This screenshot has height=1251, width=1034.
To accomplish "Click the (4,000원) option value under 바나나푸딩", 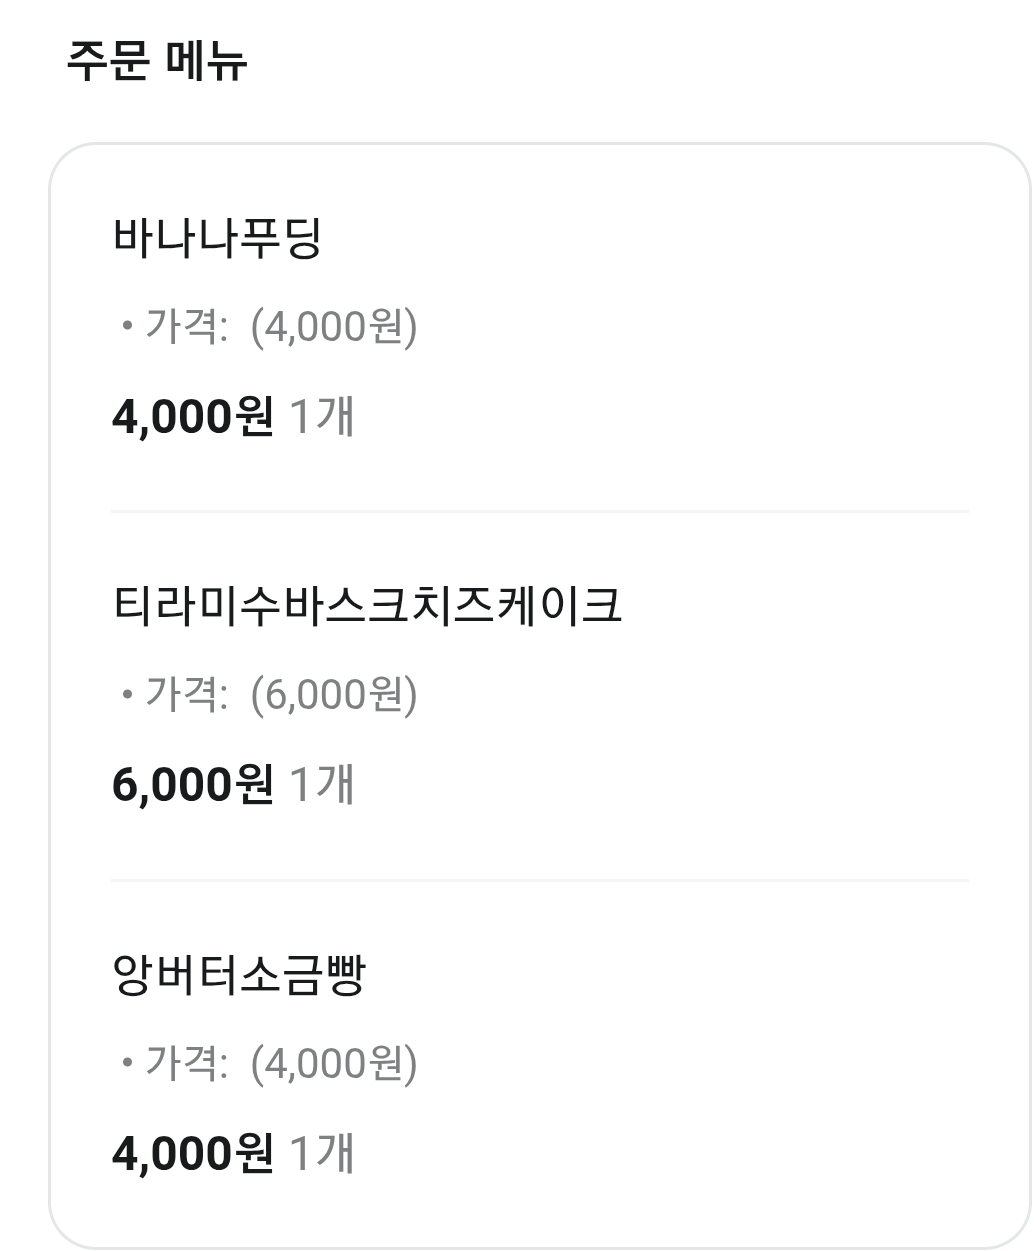I will [x=333, y=327].
